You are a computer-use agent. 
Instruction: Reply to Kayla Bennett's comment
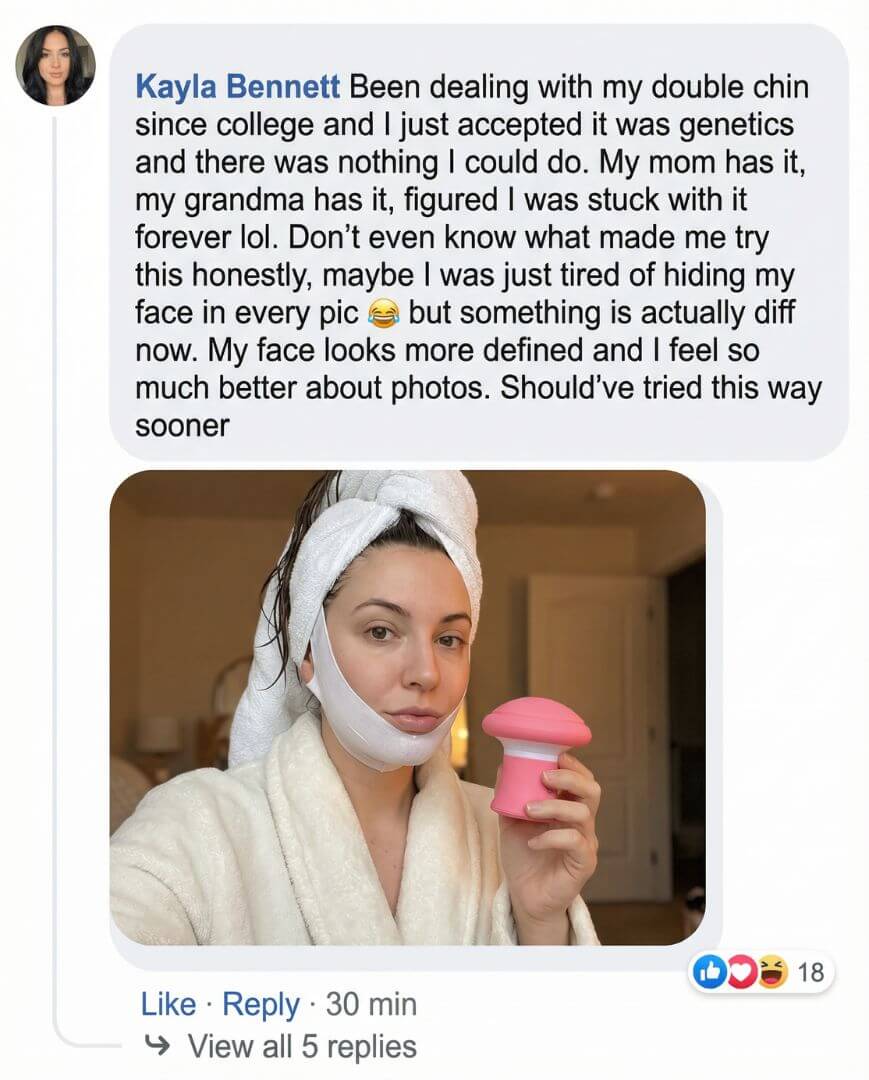pyautogui.click(x=260, y=1004)
